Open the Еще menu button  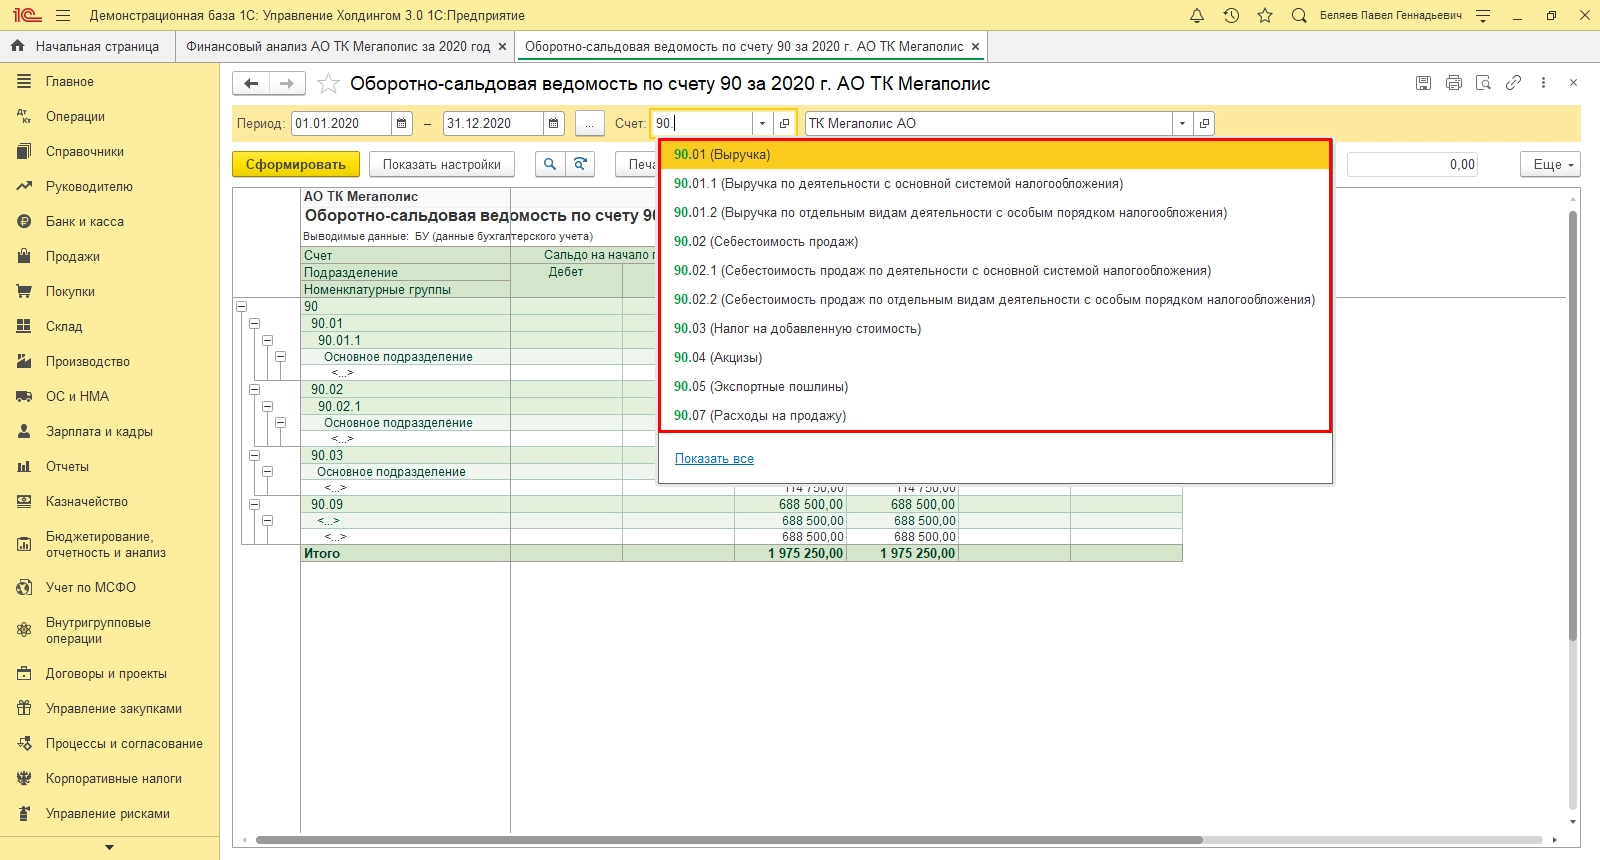click(1550, 164)
